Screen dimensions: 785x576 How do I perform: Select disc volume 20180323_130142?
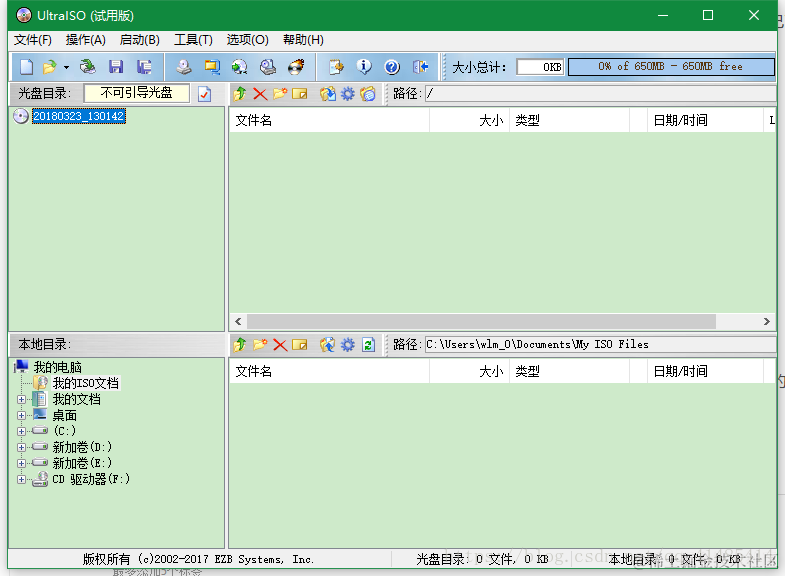(79, 116)
